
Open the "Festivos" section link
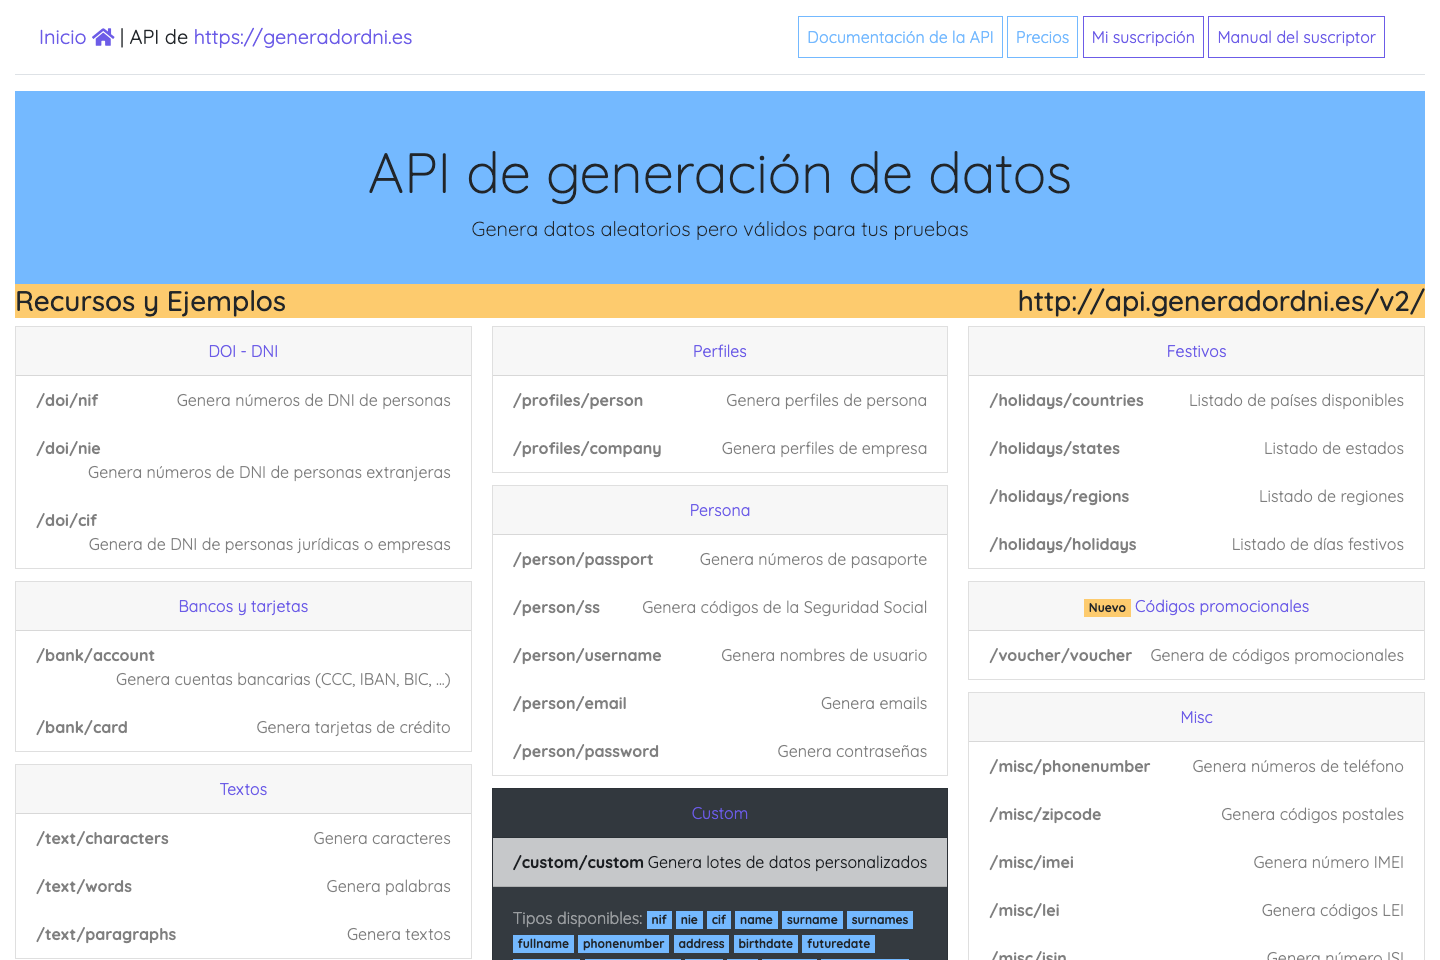(1196, 351)
